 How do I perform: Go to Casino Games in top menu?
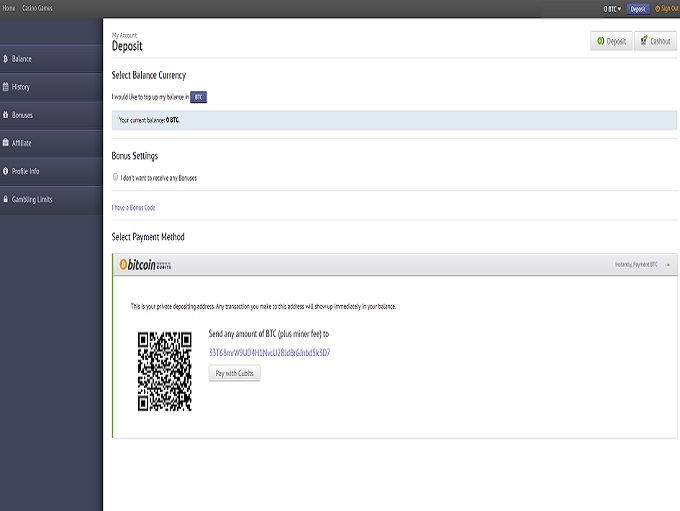click(37, 8)
